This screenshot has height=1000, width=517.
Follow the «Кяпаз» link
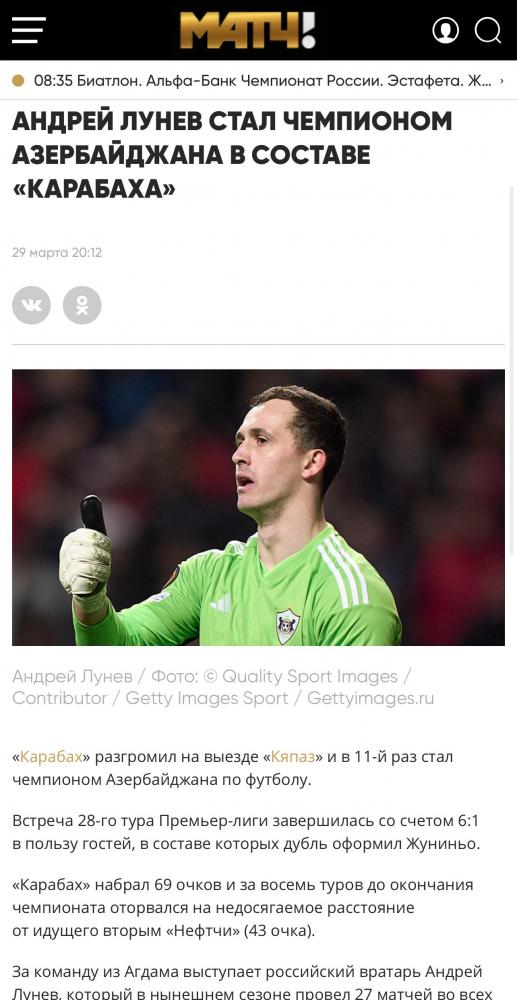(x=293, y=757)
